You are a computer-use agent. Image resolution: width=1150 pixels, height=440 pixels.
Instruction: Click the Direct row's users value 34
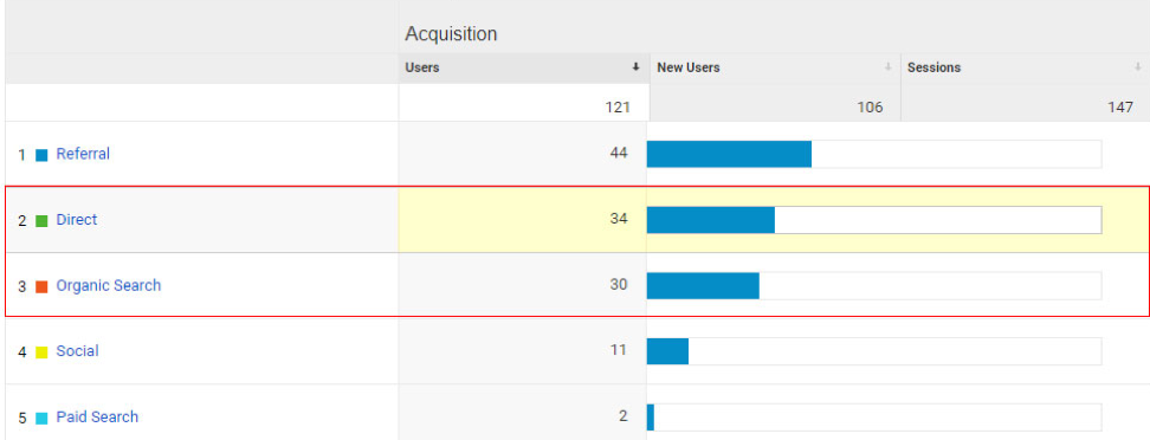click(618, 219)
